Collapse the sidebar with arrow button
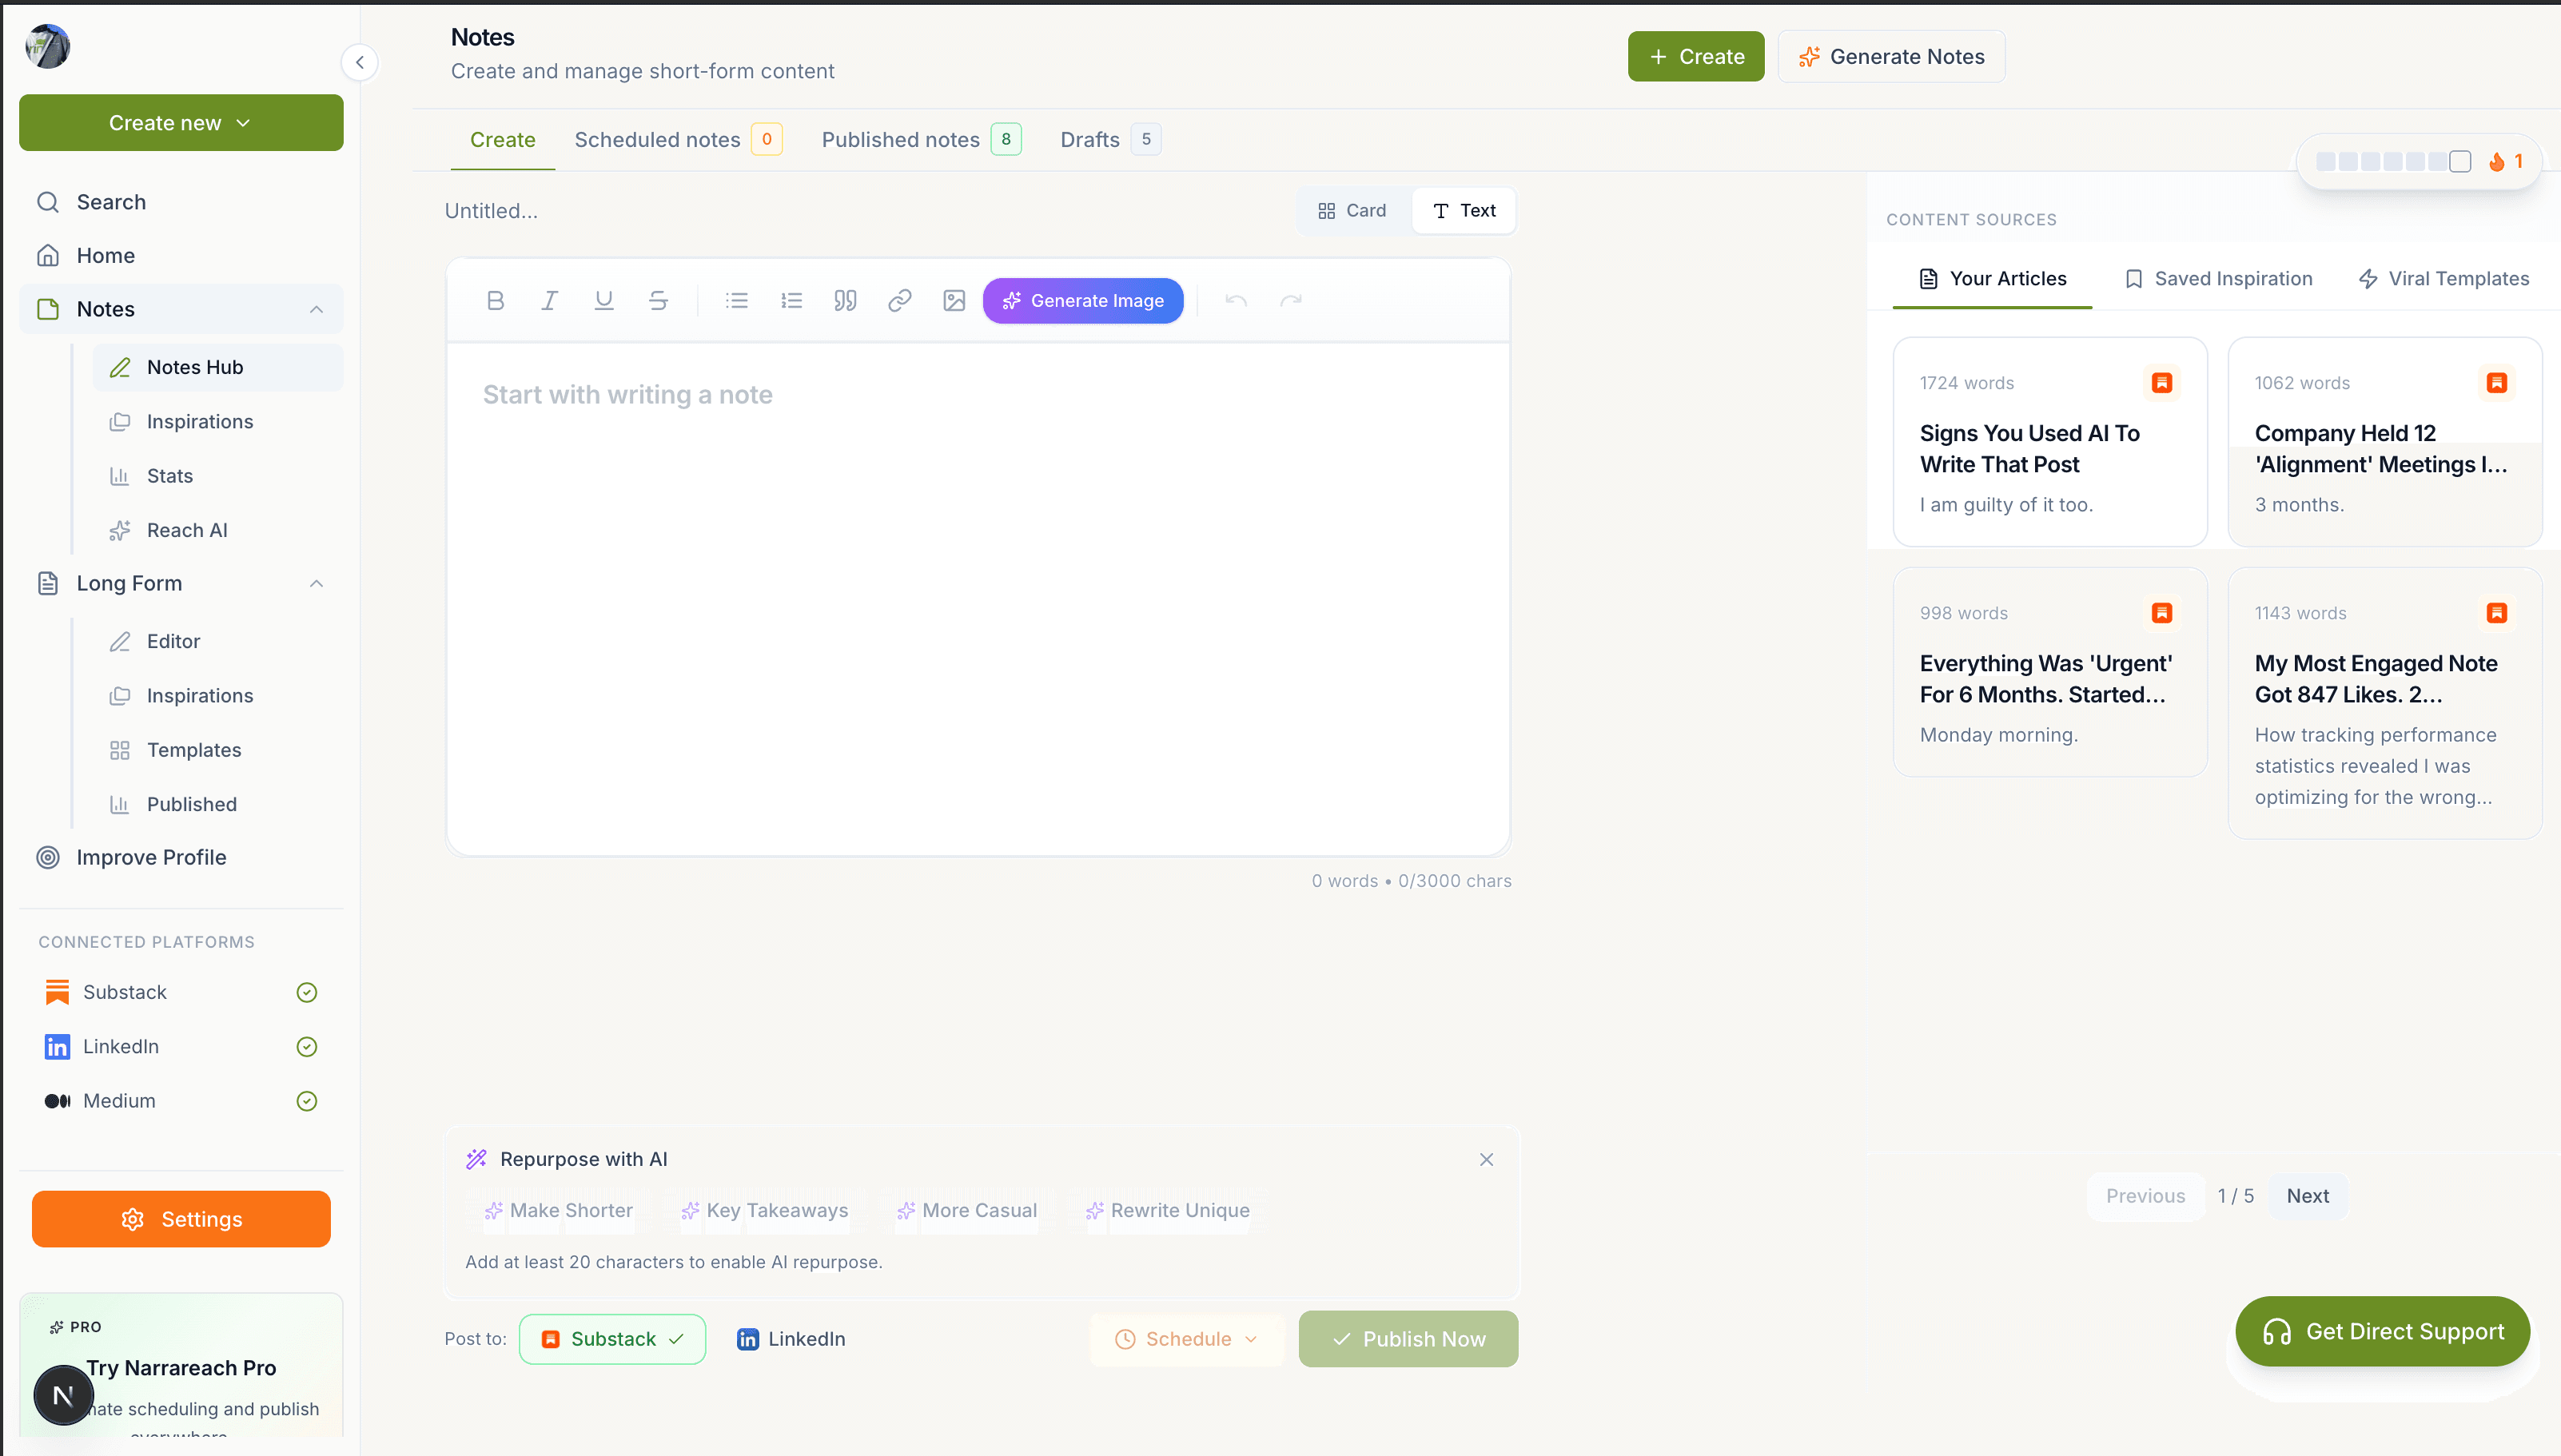The width and height of the screenshot is (2561, 1456). (x=360, y=62)
